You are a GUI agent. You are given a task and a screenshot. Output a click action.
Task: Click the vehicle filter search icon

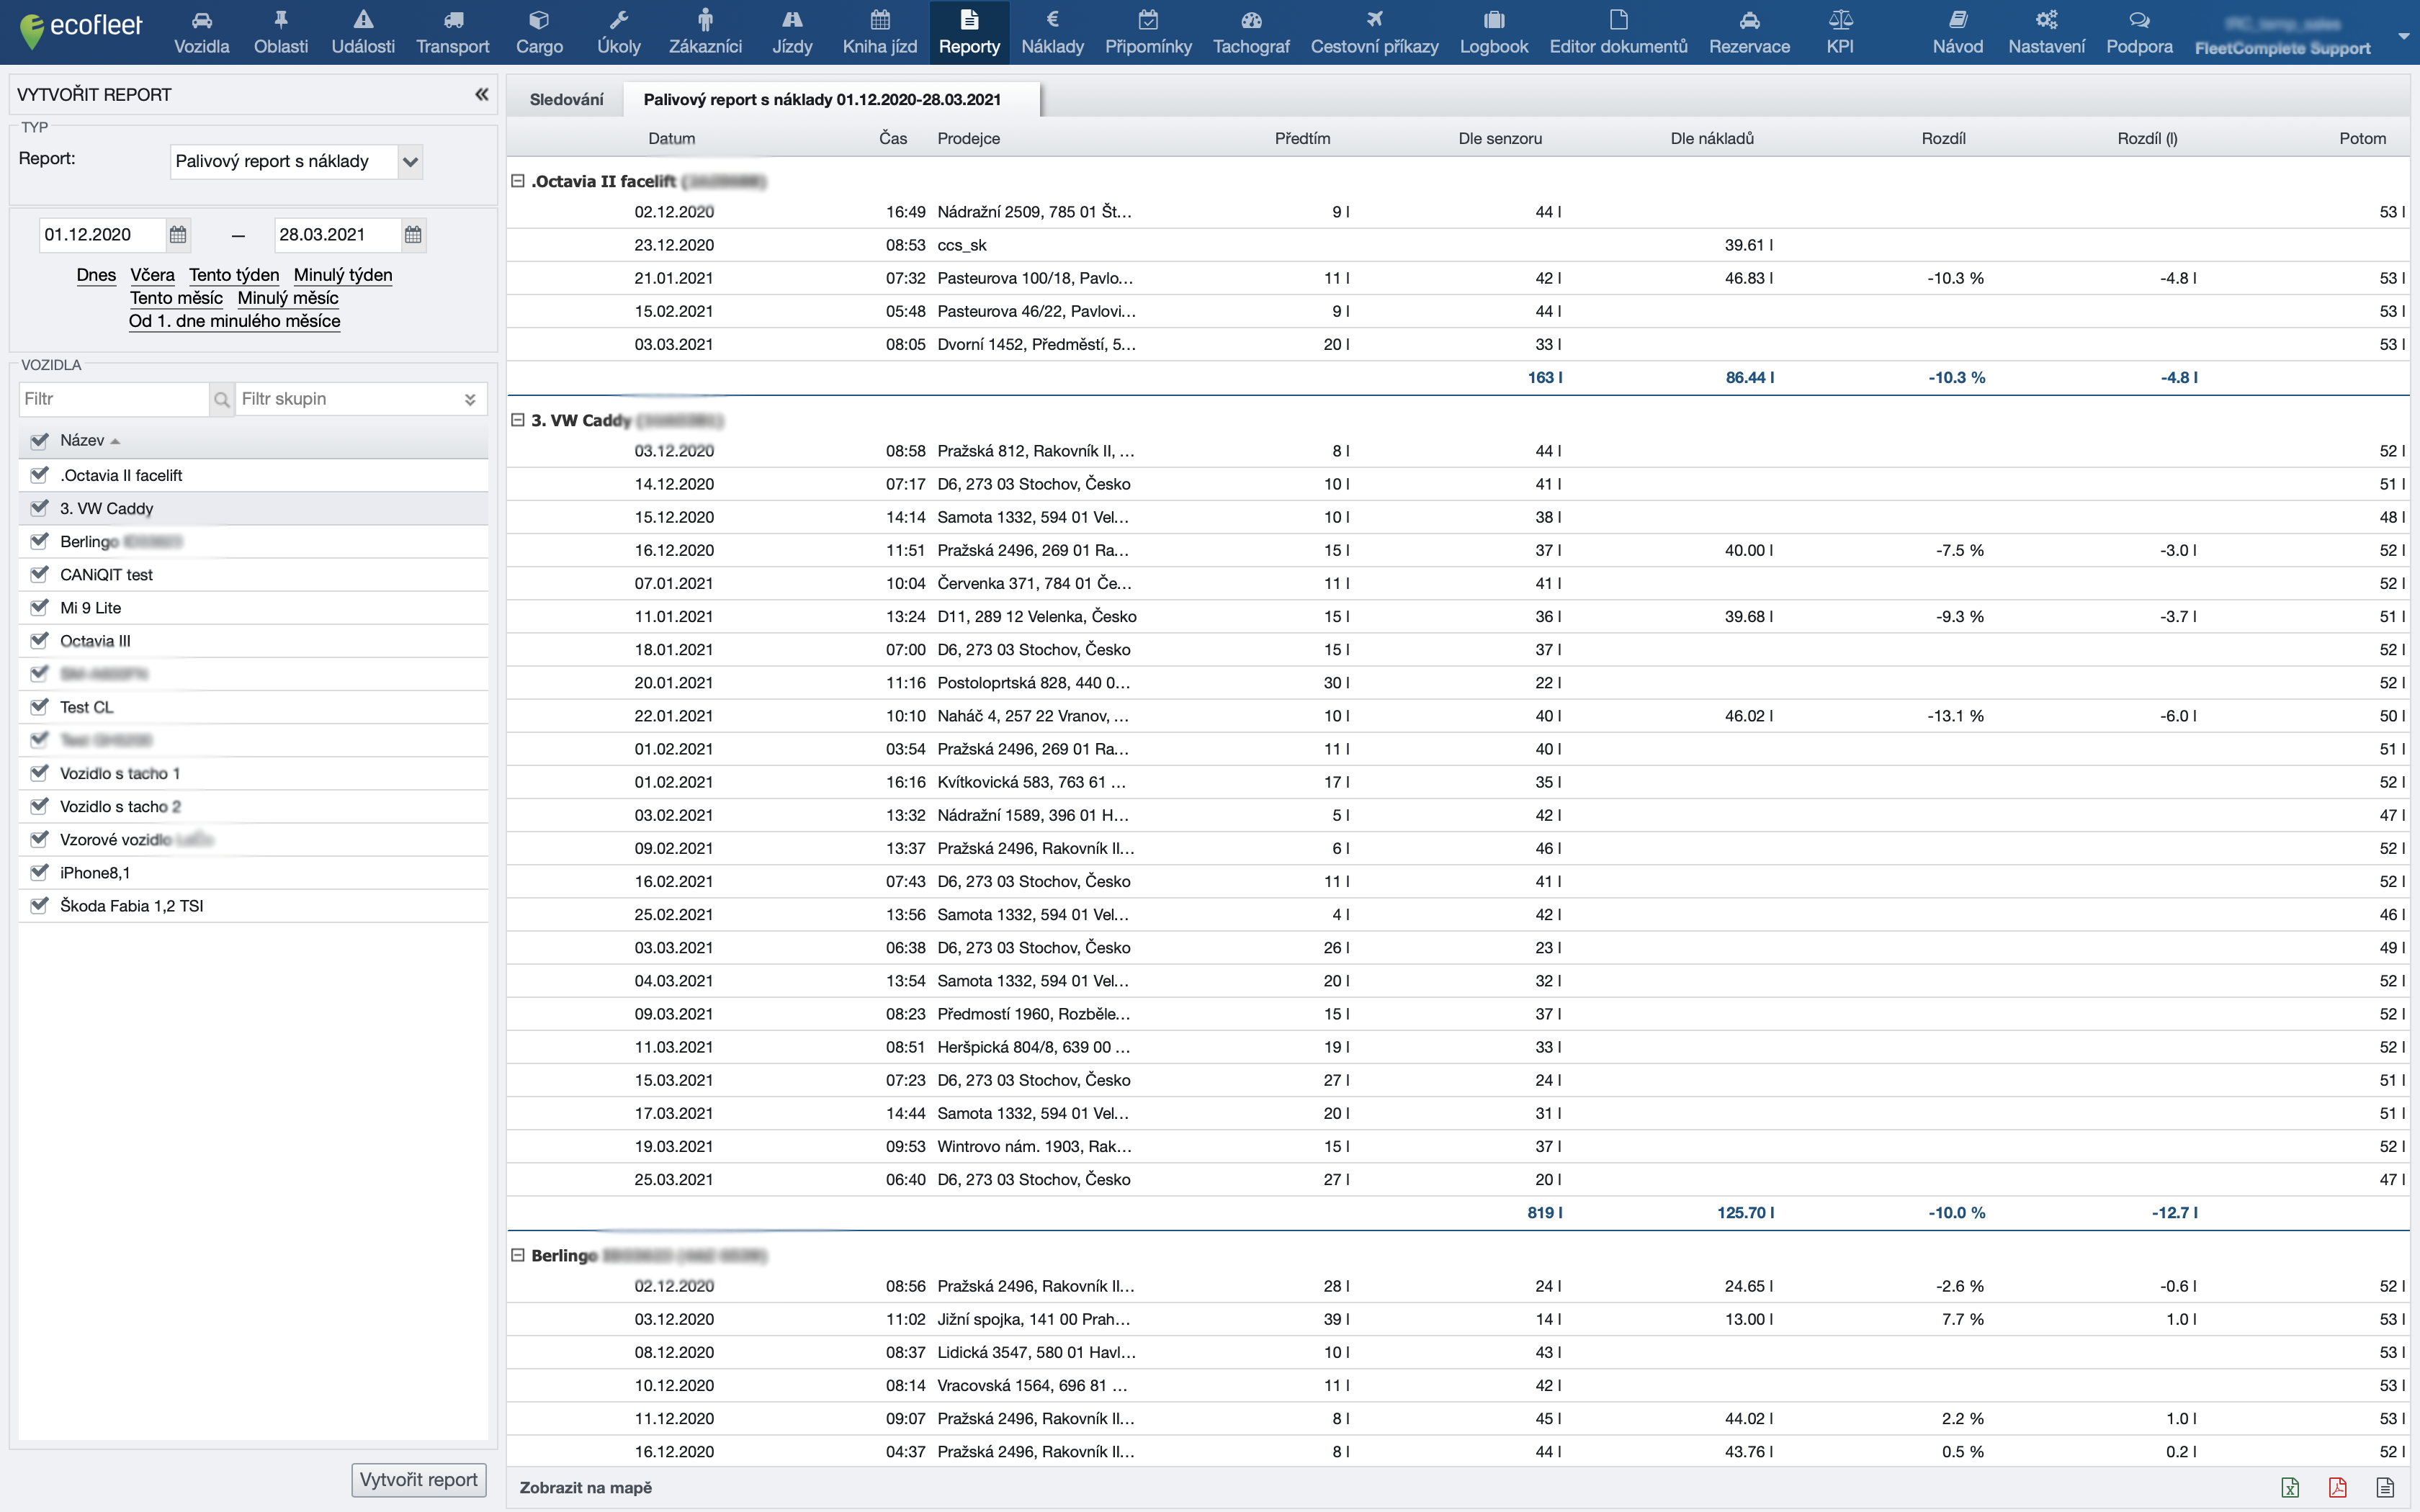click(x=222, y=399)
